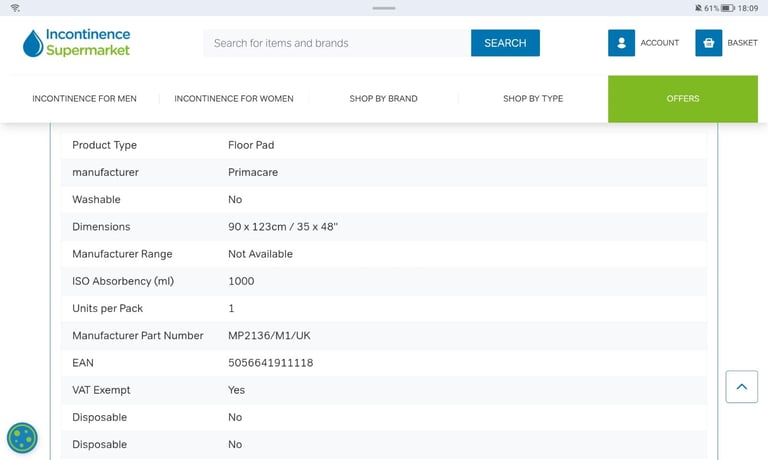The image size is (768, 460).
Task: Select the 1000 absorbency value
Action: (241, 281)
